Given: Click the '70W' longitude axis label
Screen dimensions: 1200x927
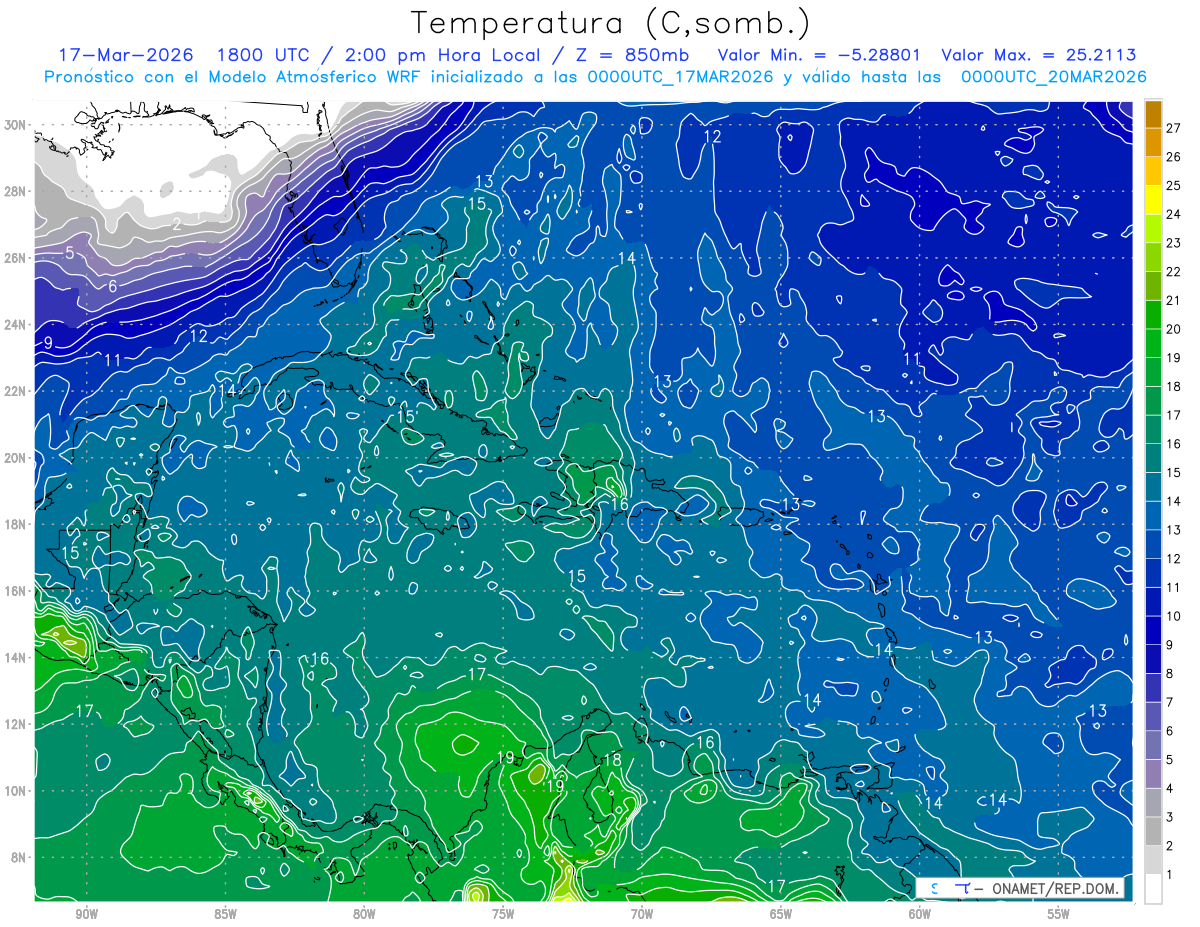Looking at the screenshot, I should [642, 914].
